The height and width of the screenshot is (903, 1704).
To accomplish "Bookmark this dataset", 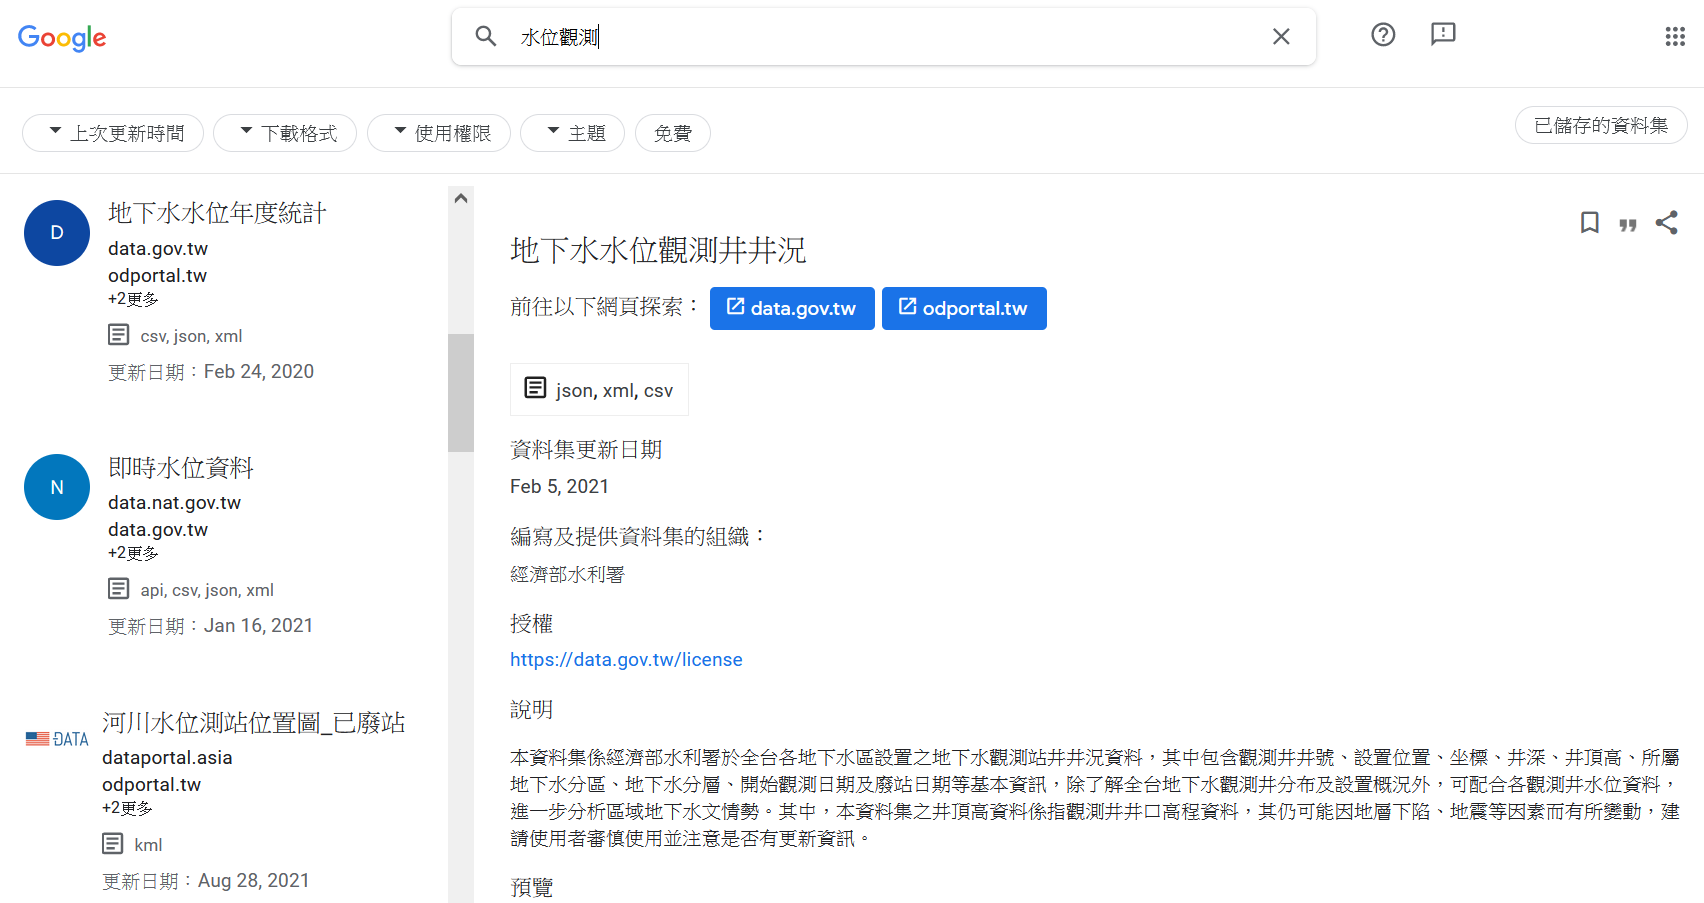I will click(1590, 222).
